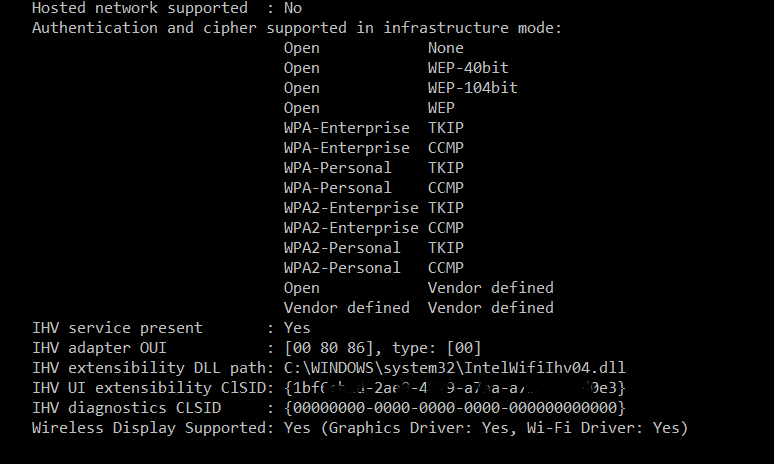Click the IHV adapter OUI value [00 80 86]
774x464 pixels.
click(329, 348)
